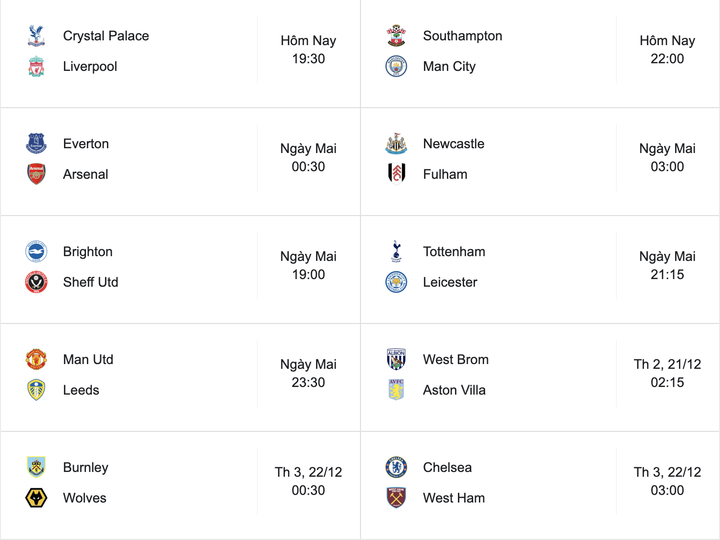Screen dimensions: 720x540
Task: Select the West Ham team name
Action: coord(454,498)
